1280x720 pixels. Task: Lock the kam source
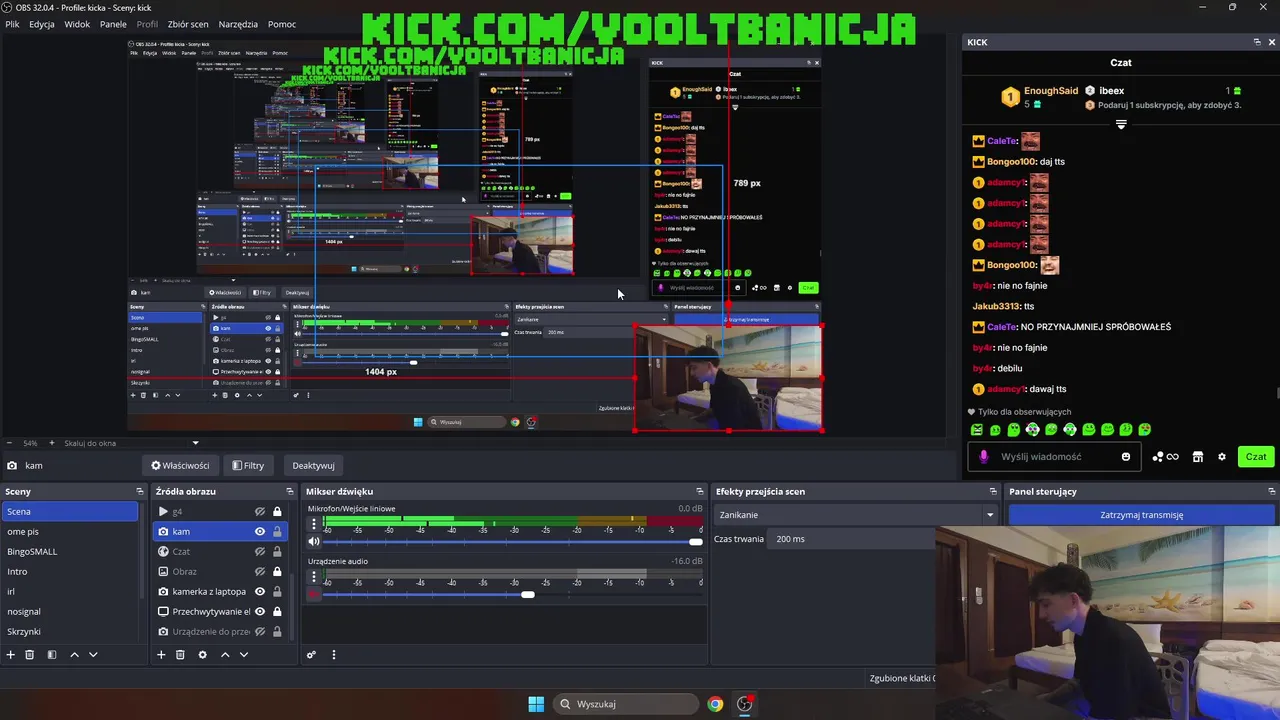[x=277, y=531]
